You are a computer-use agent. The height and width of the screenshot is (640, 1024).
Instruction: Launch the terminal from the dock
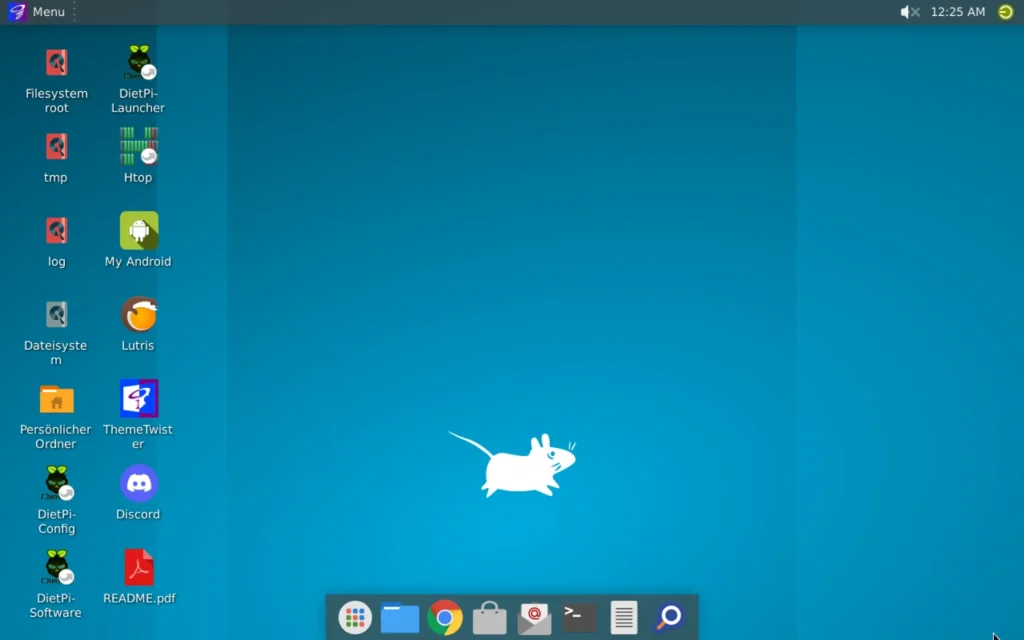point(580,618)
